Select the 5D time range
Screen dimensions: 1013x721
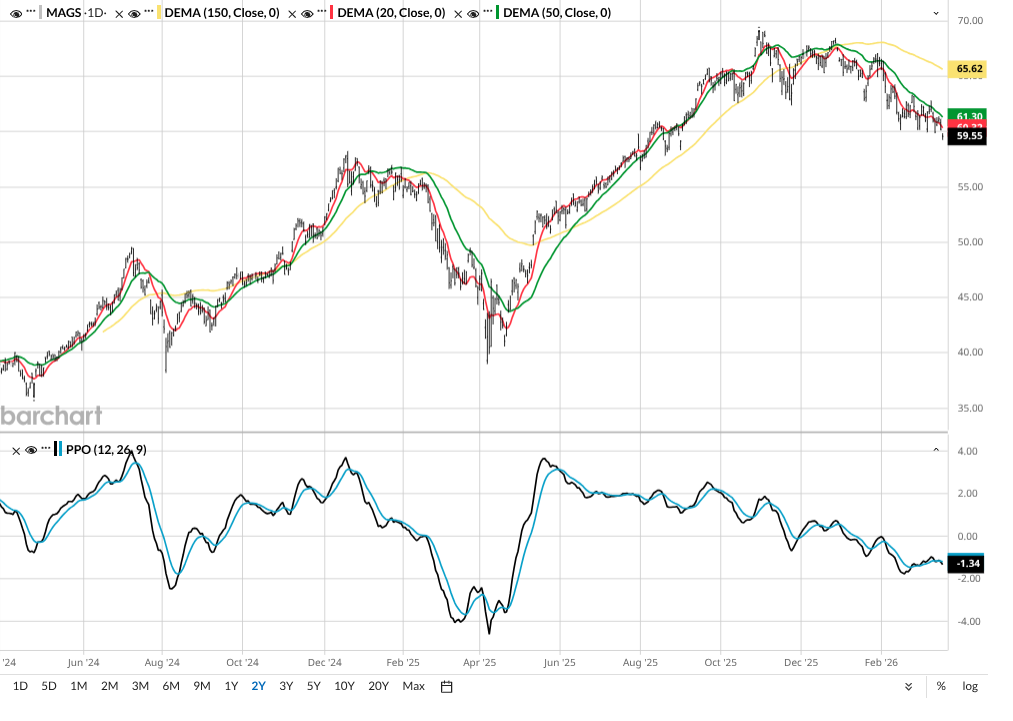[48, 686]
